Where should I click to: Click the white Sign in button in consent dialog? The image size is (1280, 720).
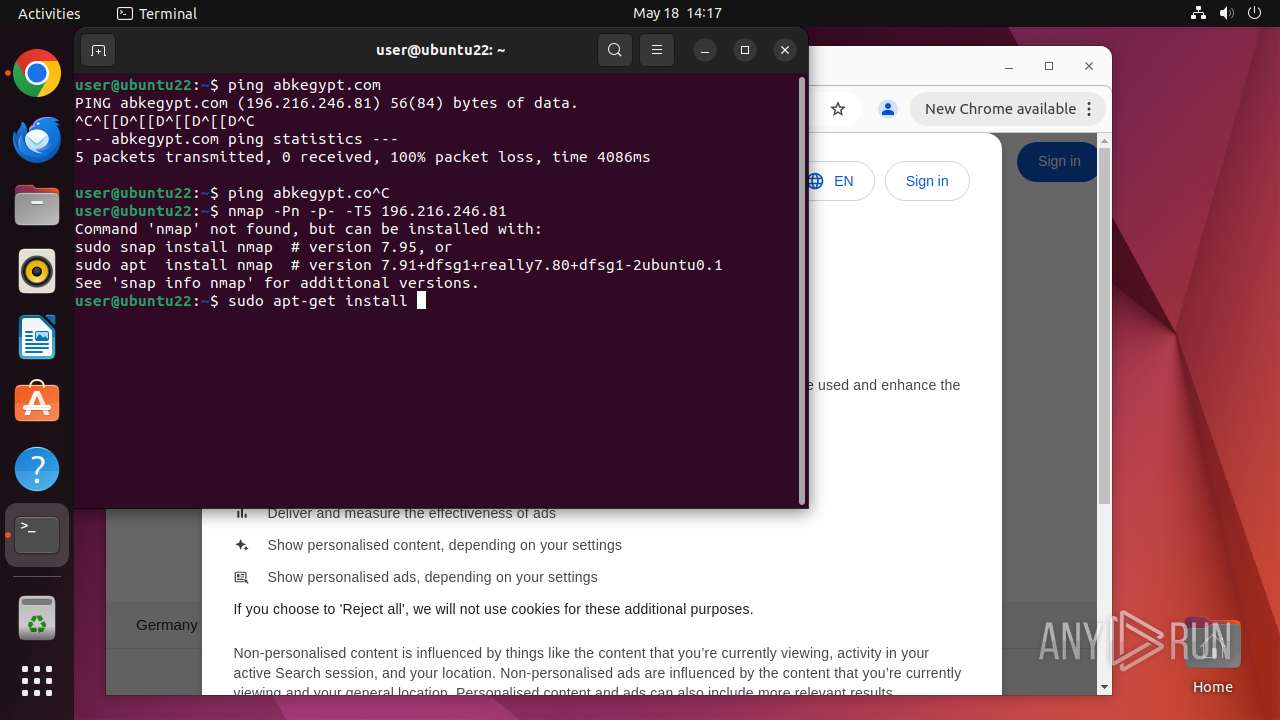(x=927, y=181)
